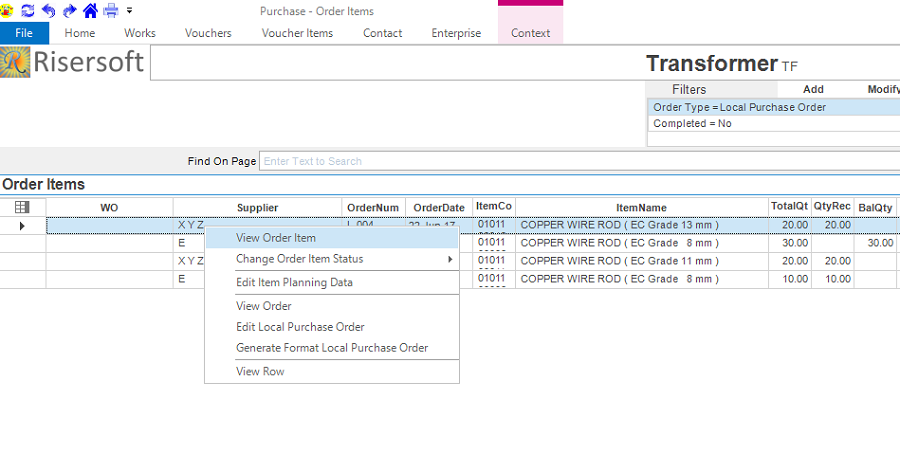Click Add in the Filters panel

click(813, 89)
